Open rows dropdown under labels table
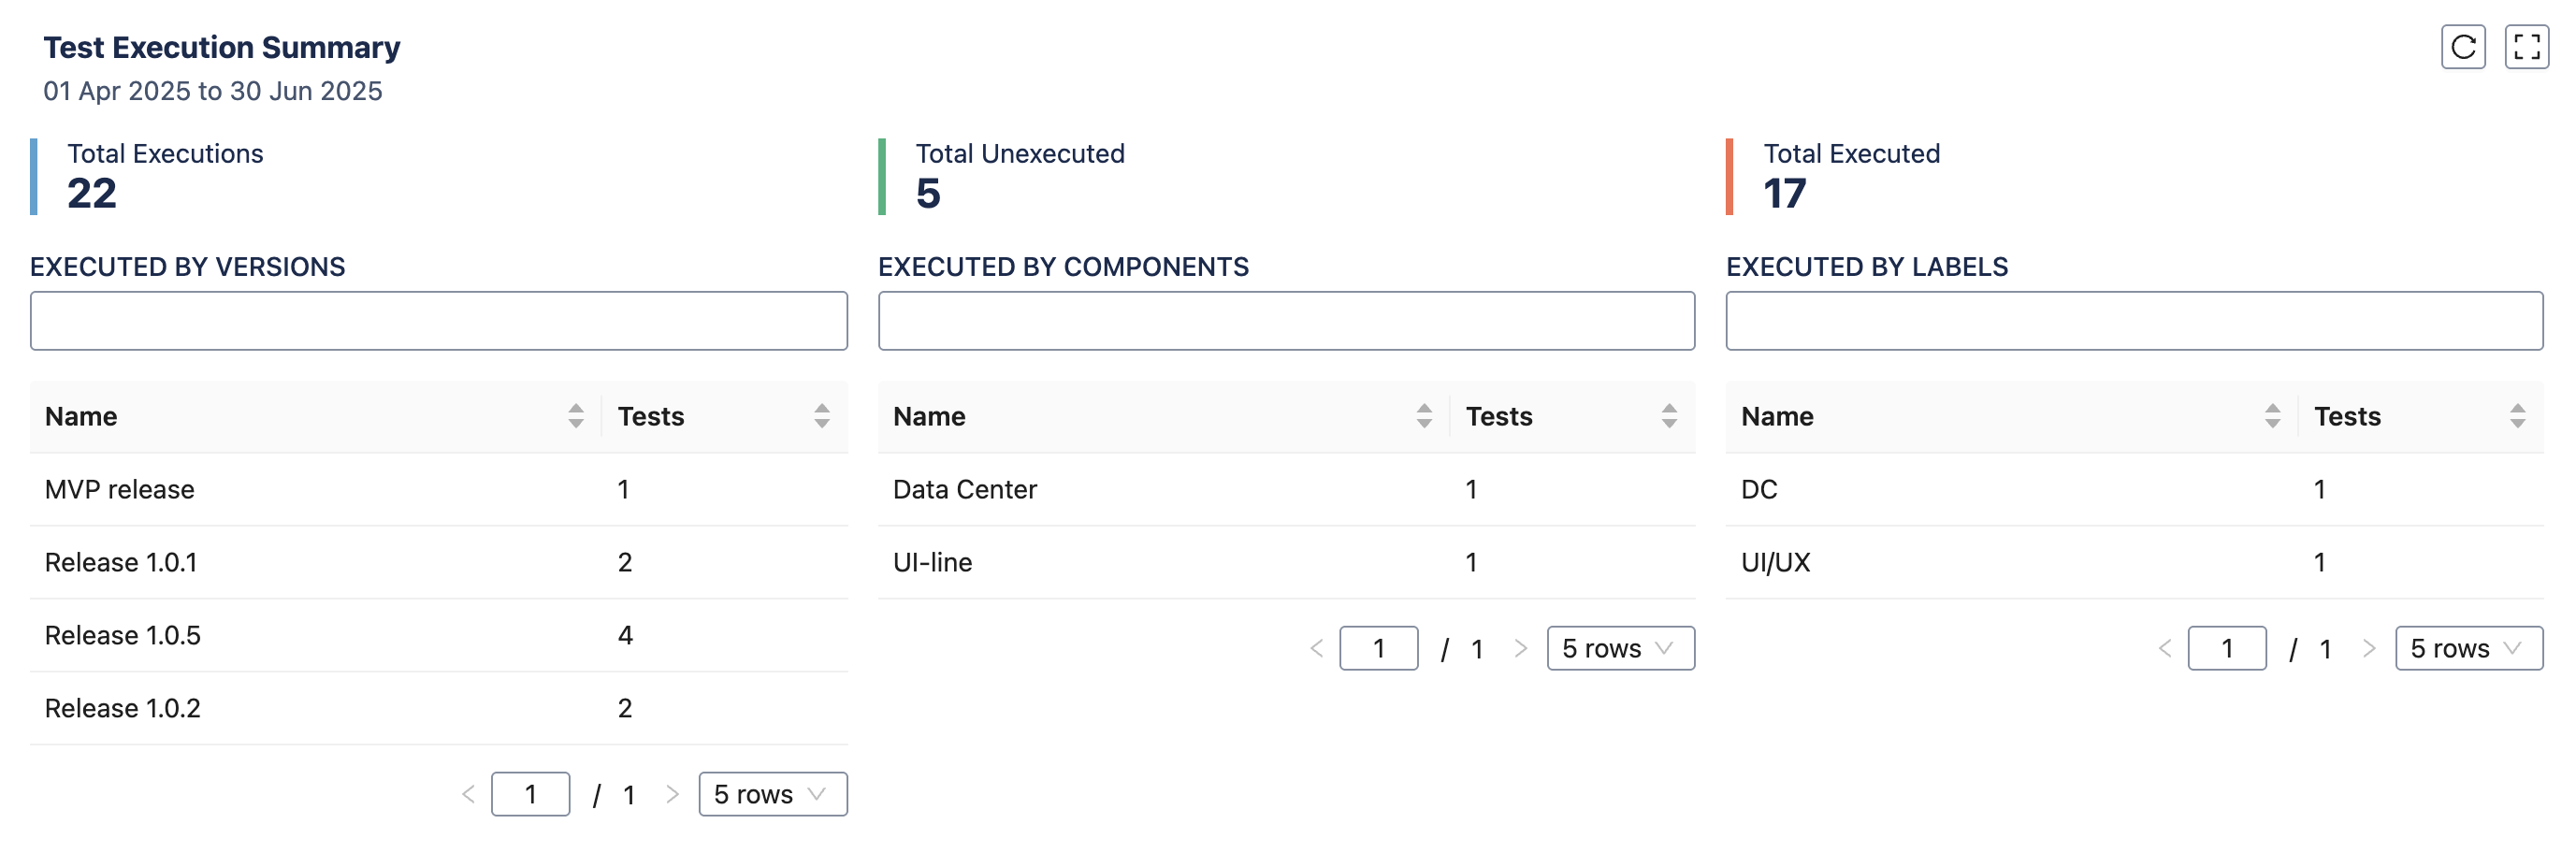 click(2468, 649)
